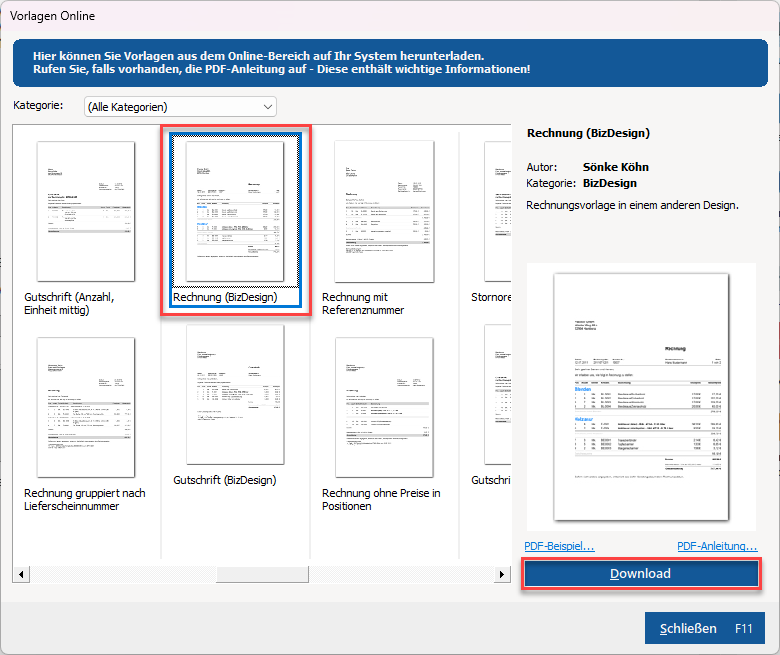The width and height of the screenshot is (780, 655).
Task: Select the Rechnung (BizDesign) template thumbnail
Action: [x=236, y=211]
